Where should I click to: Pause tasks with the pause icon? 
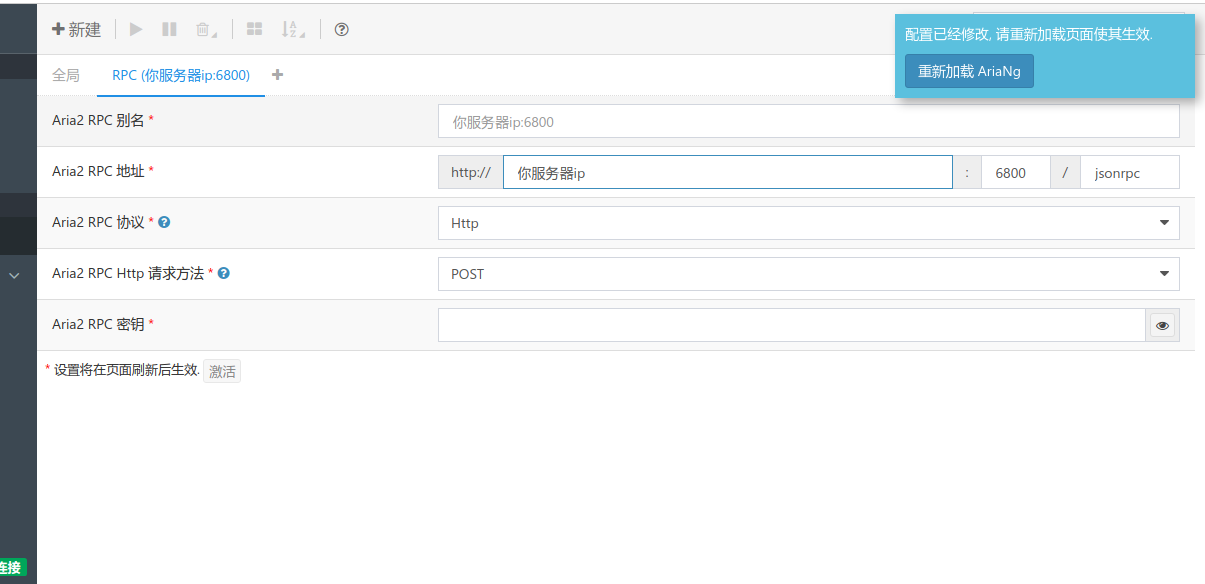170,30
